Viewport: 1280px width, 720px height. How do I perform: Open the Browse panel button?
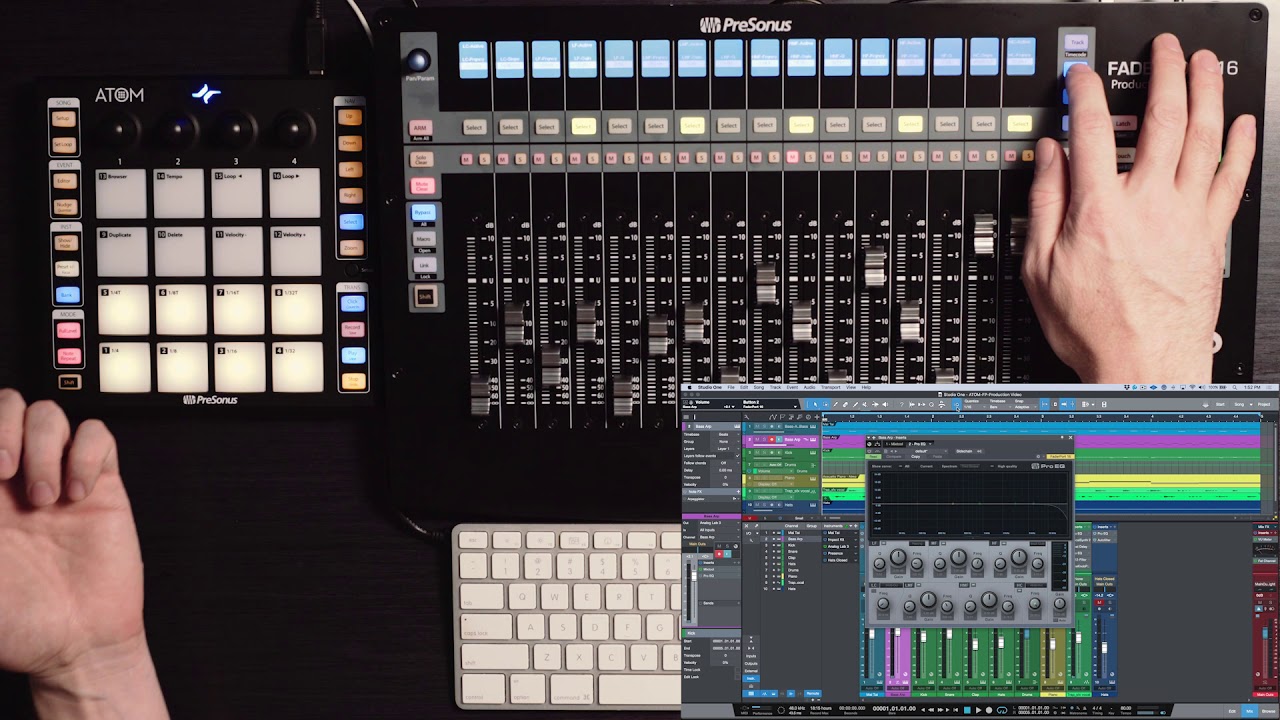pos(1269,711)
